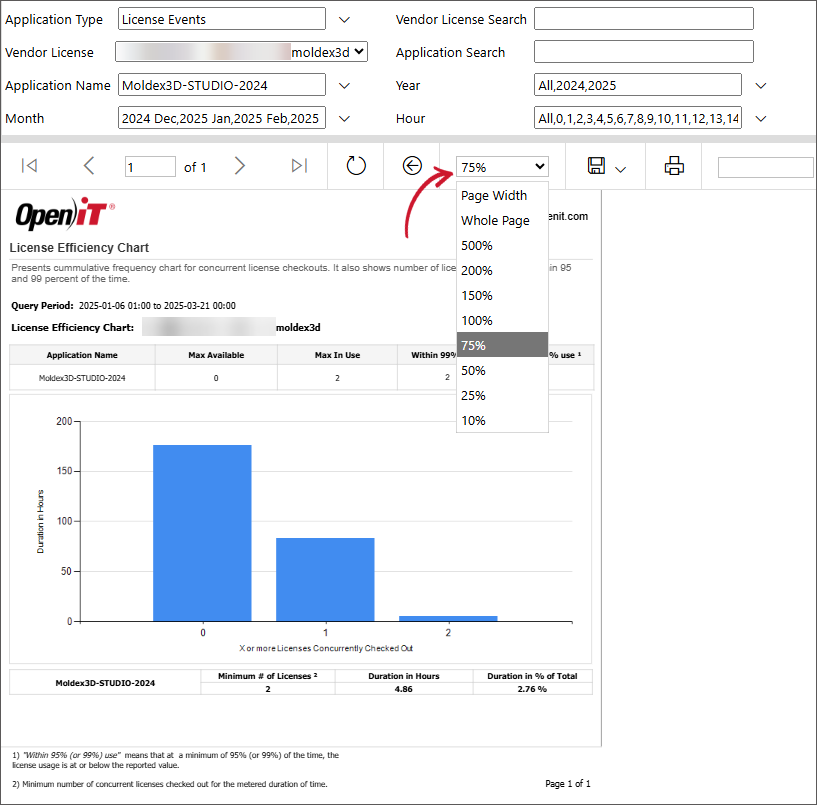Image resolution: width=817 pixels, height=805 pixels.
Task: Open the save/export menu
Action: (606, 166)
